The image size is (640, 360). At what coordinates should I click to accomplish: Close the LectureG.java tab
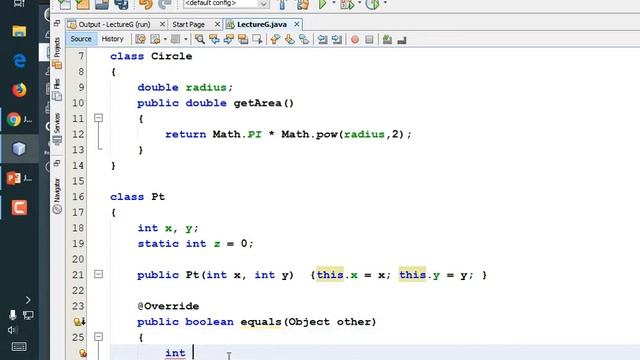(297, 24)
